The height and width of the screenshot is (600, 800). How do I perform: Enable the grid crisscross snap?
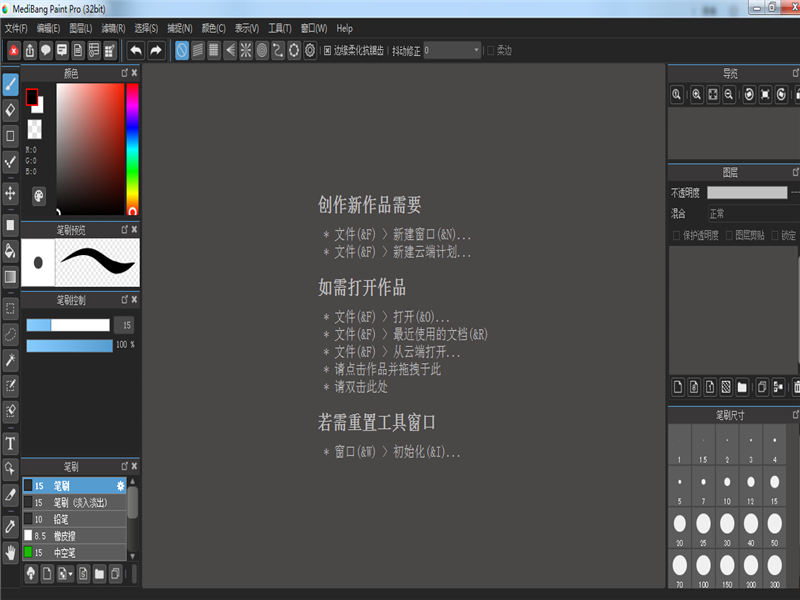click(214, 51)
